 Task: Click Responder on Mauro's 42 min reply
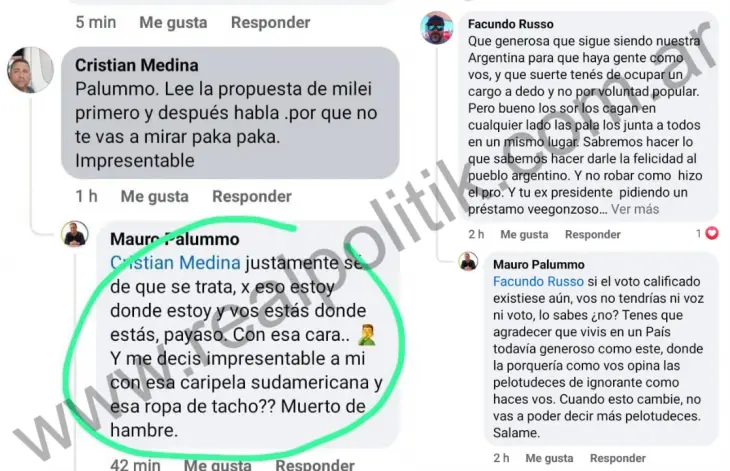tap(315, 464)
